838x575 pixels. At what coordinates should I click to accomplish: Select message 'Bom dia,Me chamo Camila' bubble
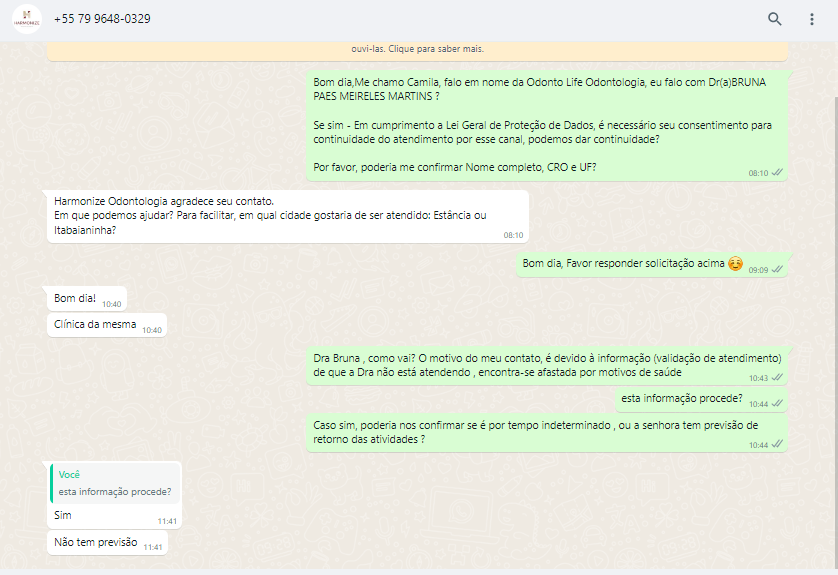tap(547, 125)
